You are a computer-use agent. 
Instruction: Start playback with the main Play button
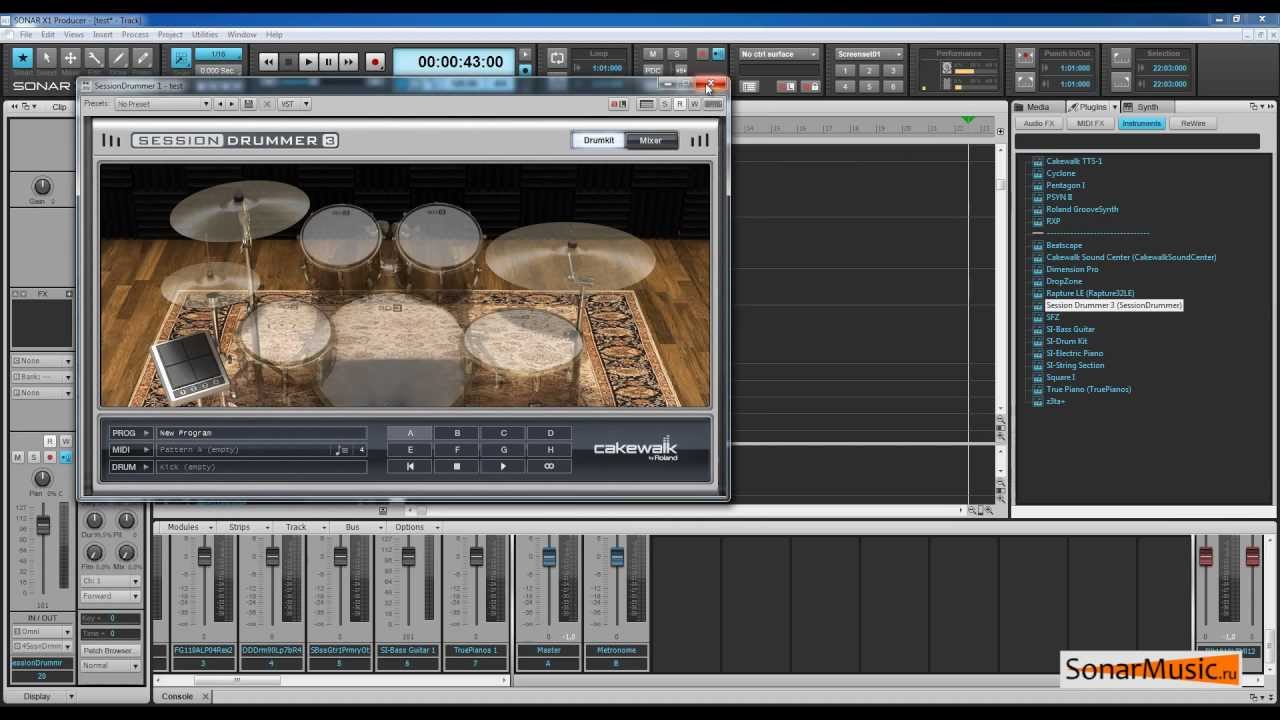point(308,62)
